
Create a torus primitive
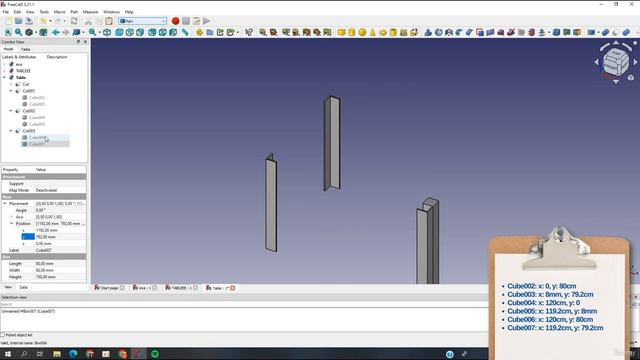pos(383,32)
